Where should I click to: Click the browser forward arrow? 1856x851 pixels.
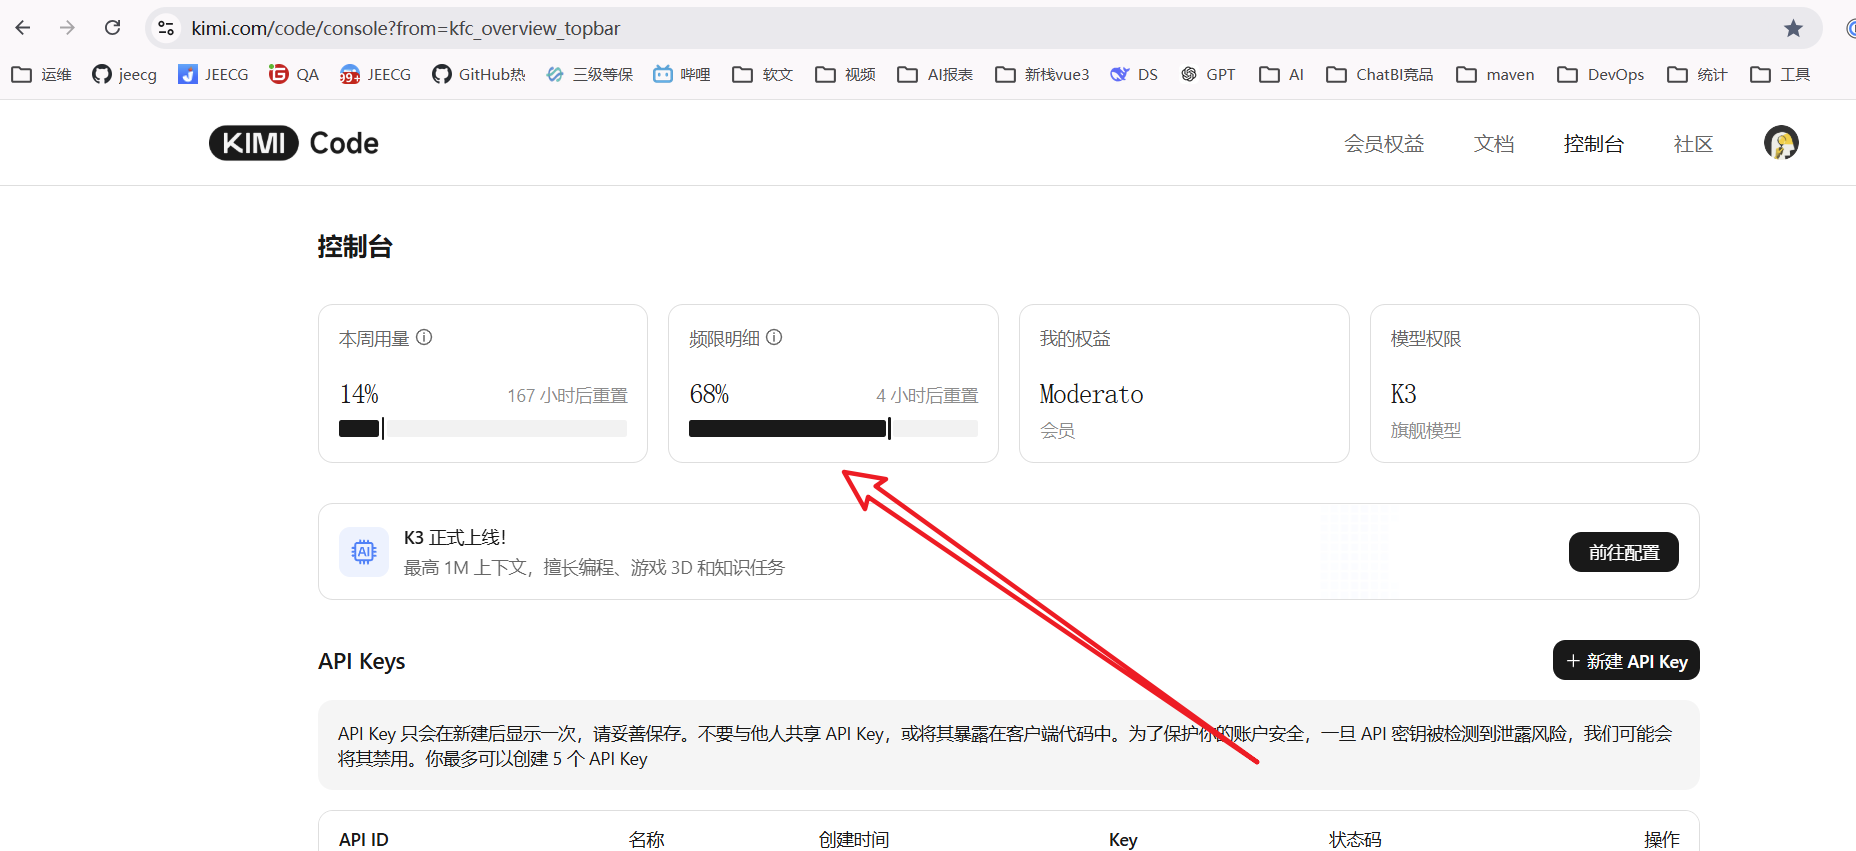67,28
